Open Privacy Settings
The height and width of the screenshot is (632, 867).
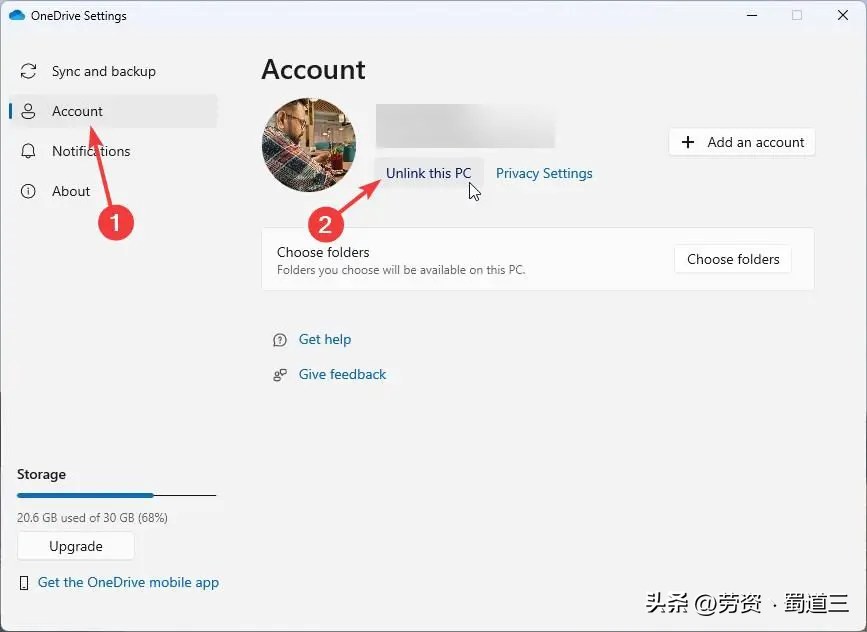coord(544,173)
